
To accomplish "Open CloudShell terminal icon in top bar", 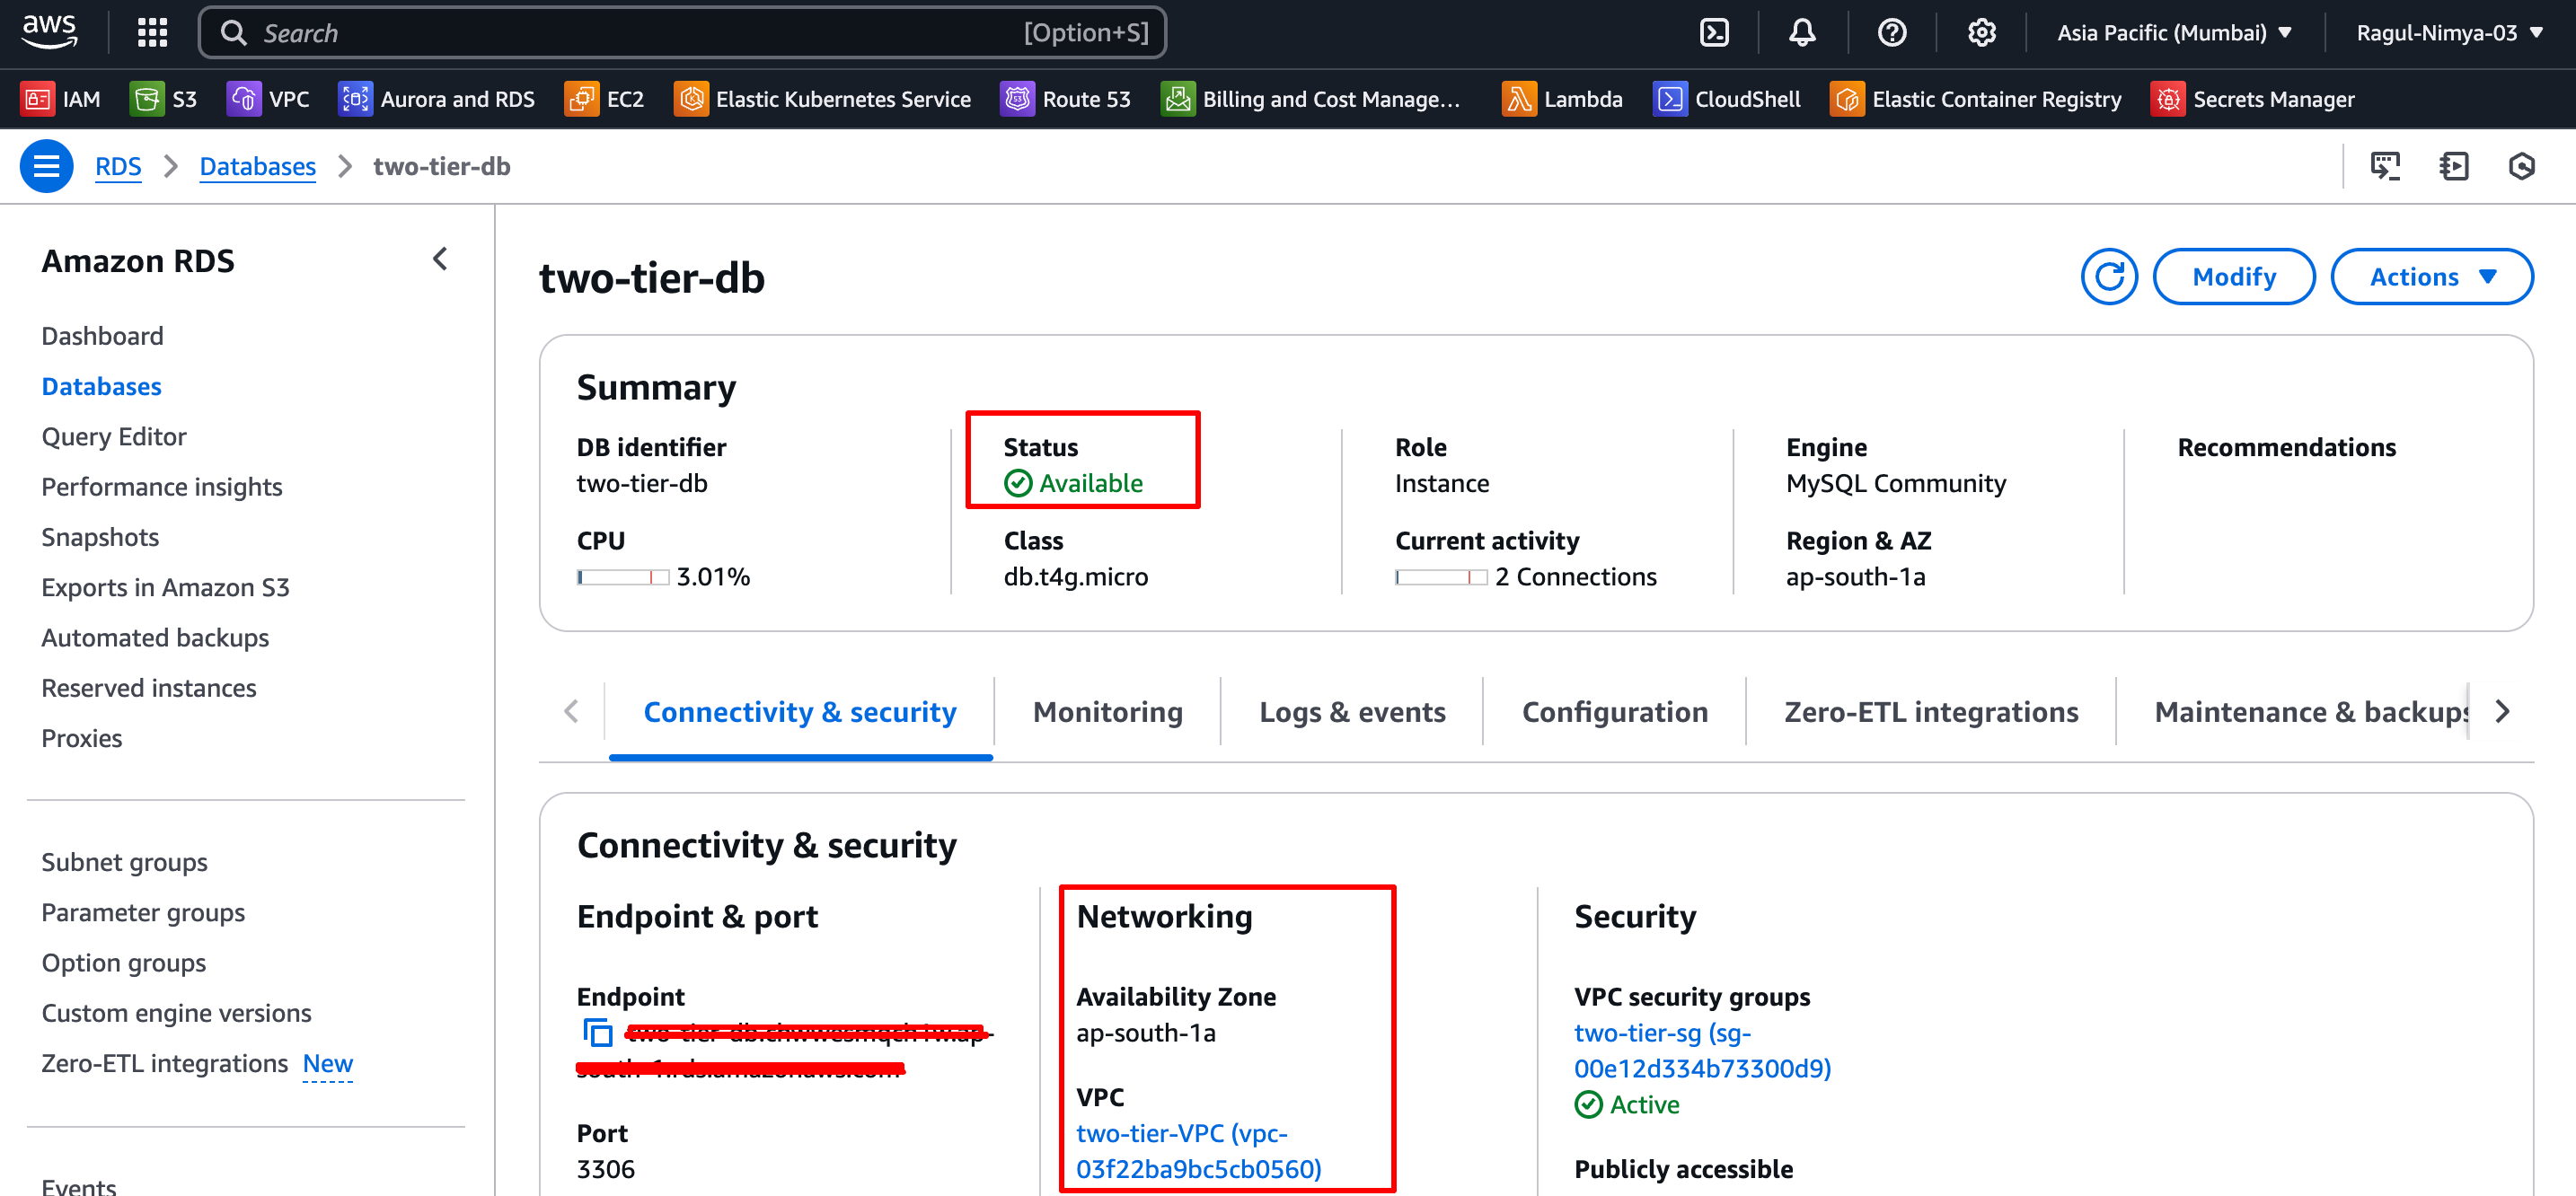I will [x=1714, y=33].
